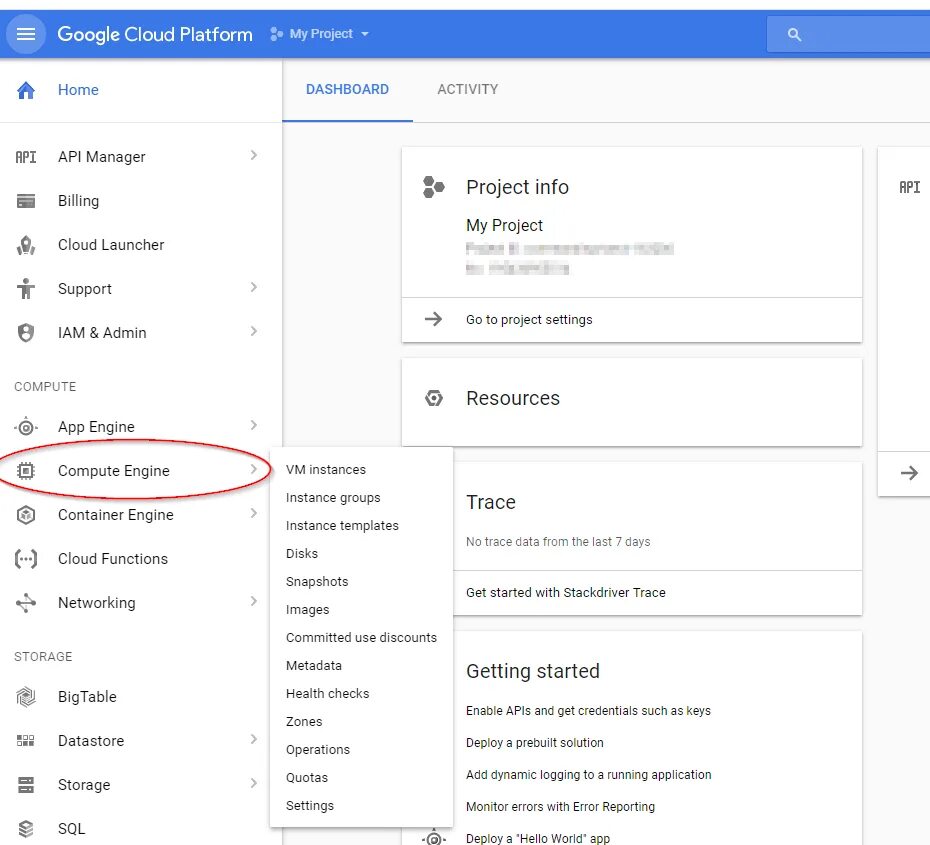The image size is (930, 845).
Task: Click the Project info hexagons icon
Action: point(434,187)
